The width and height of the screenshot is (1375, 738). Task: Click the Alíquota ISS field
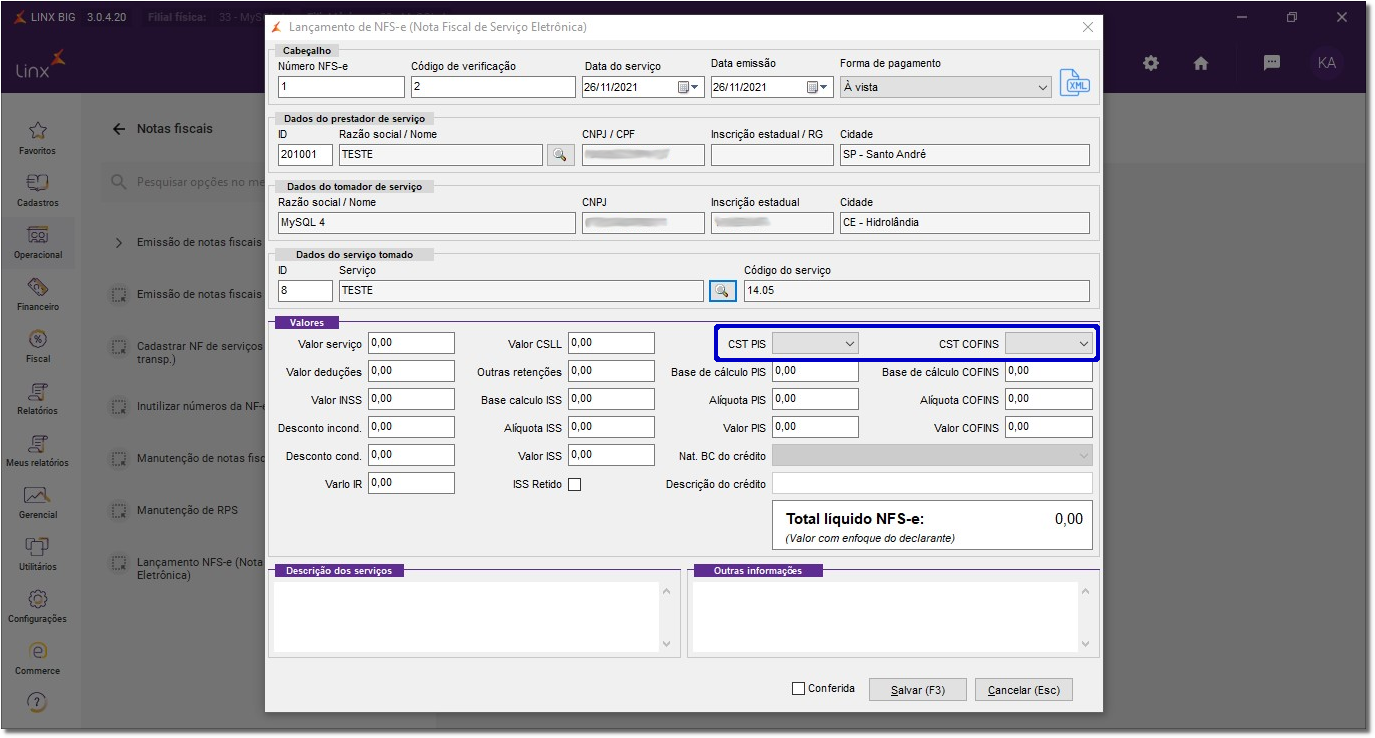point(611,427)
